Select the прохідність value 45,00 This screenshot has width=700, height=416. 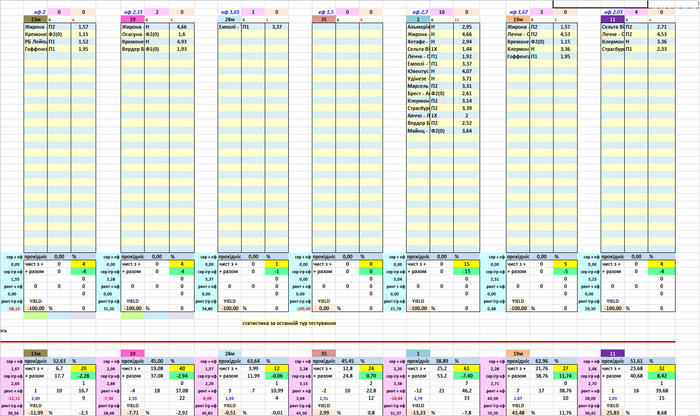157,361
